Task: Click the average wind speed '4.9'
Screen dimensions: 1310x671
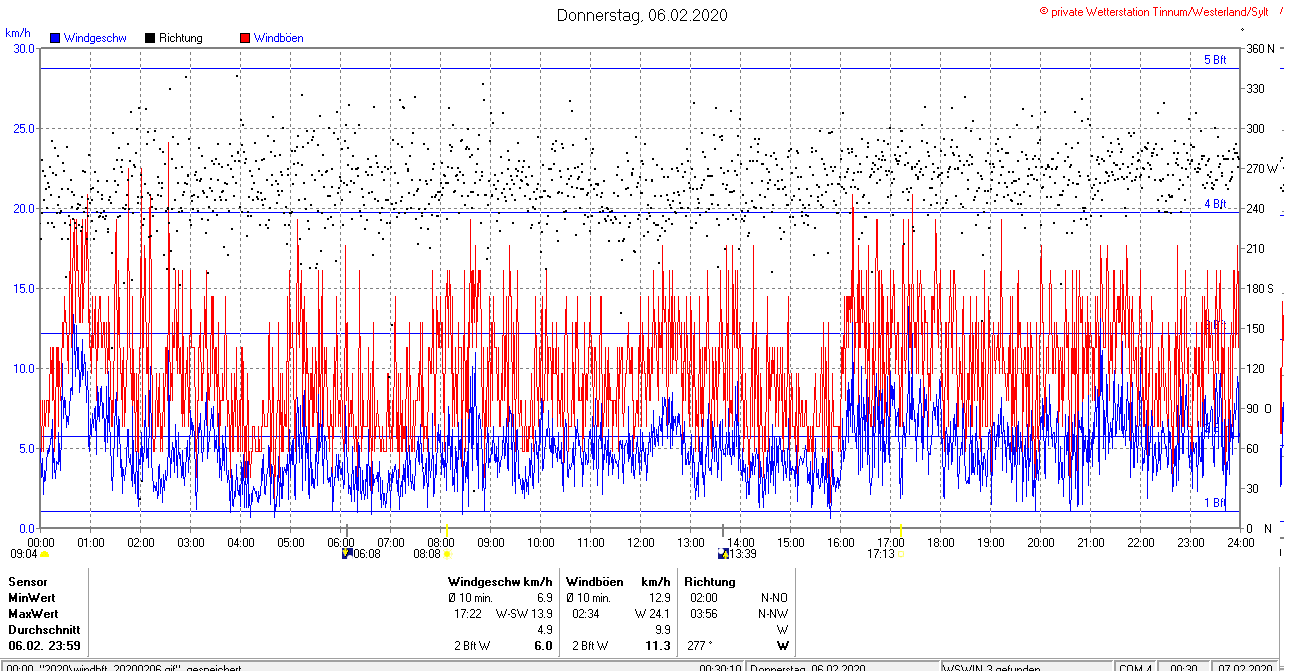Action: (545, 630)
